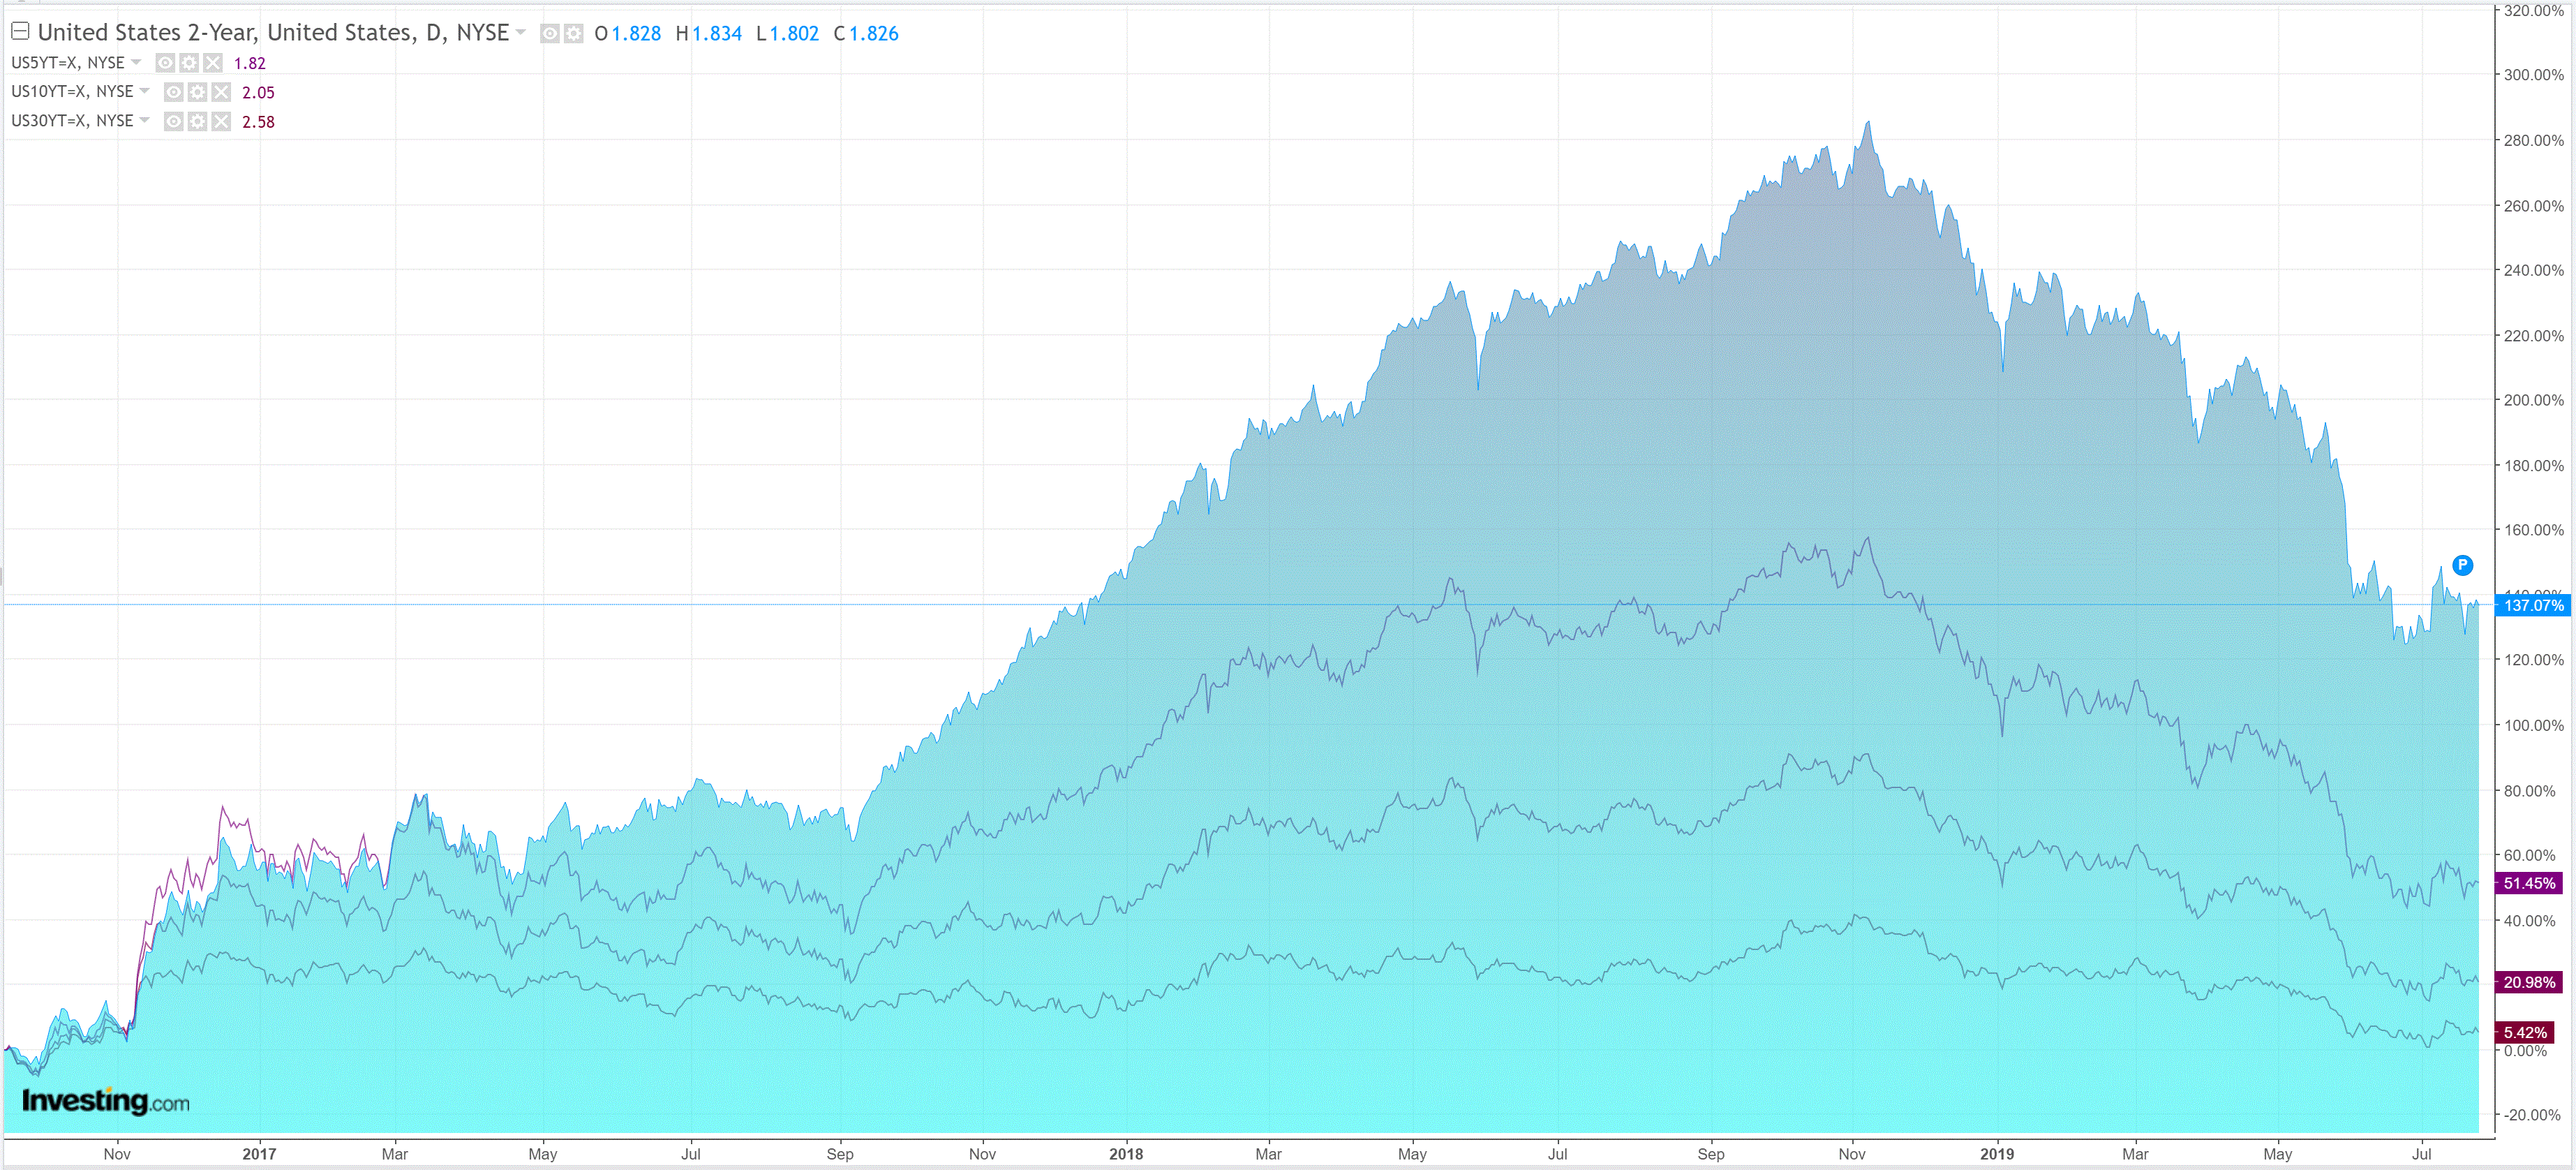Click the US30YT=X, NYSE legend label
The width and height of the screenshot is (2576, 1170).
tap(72, 120)
